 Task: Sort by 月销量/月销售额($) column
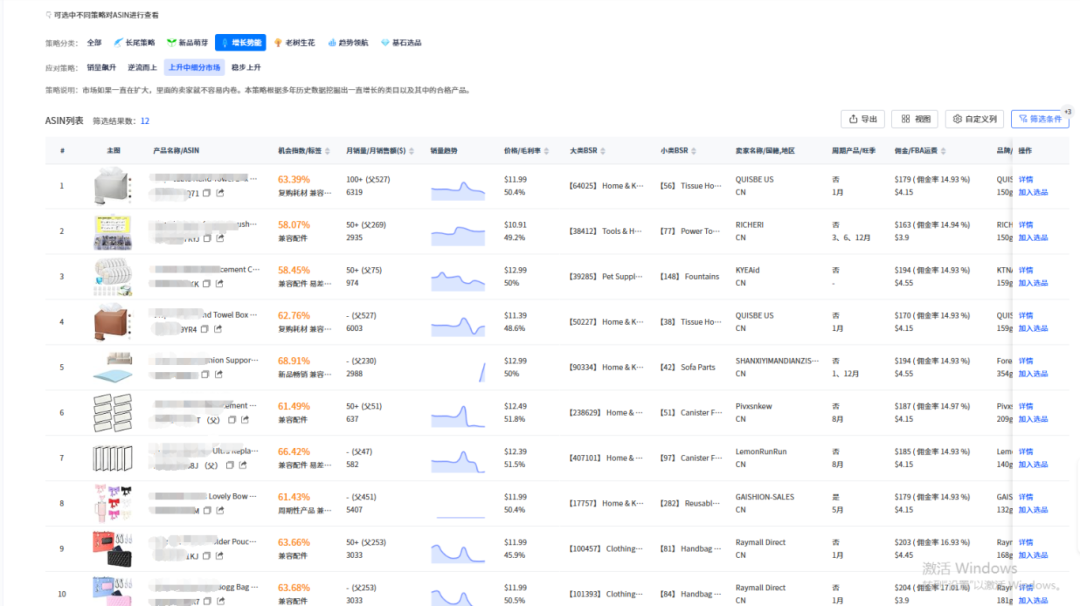pyautogui.click(x=411, y=151)
